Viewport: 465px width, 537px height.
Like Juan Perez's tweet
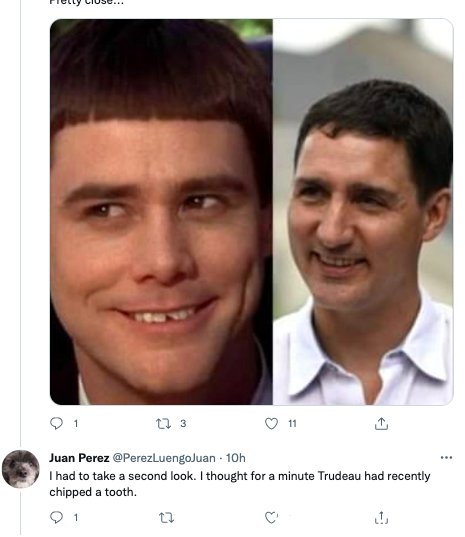271,517
